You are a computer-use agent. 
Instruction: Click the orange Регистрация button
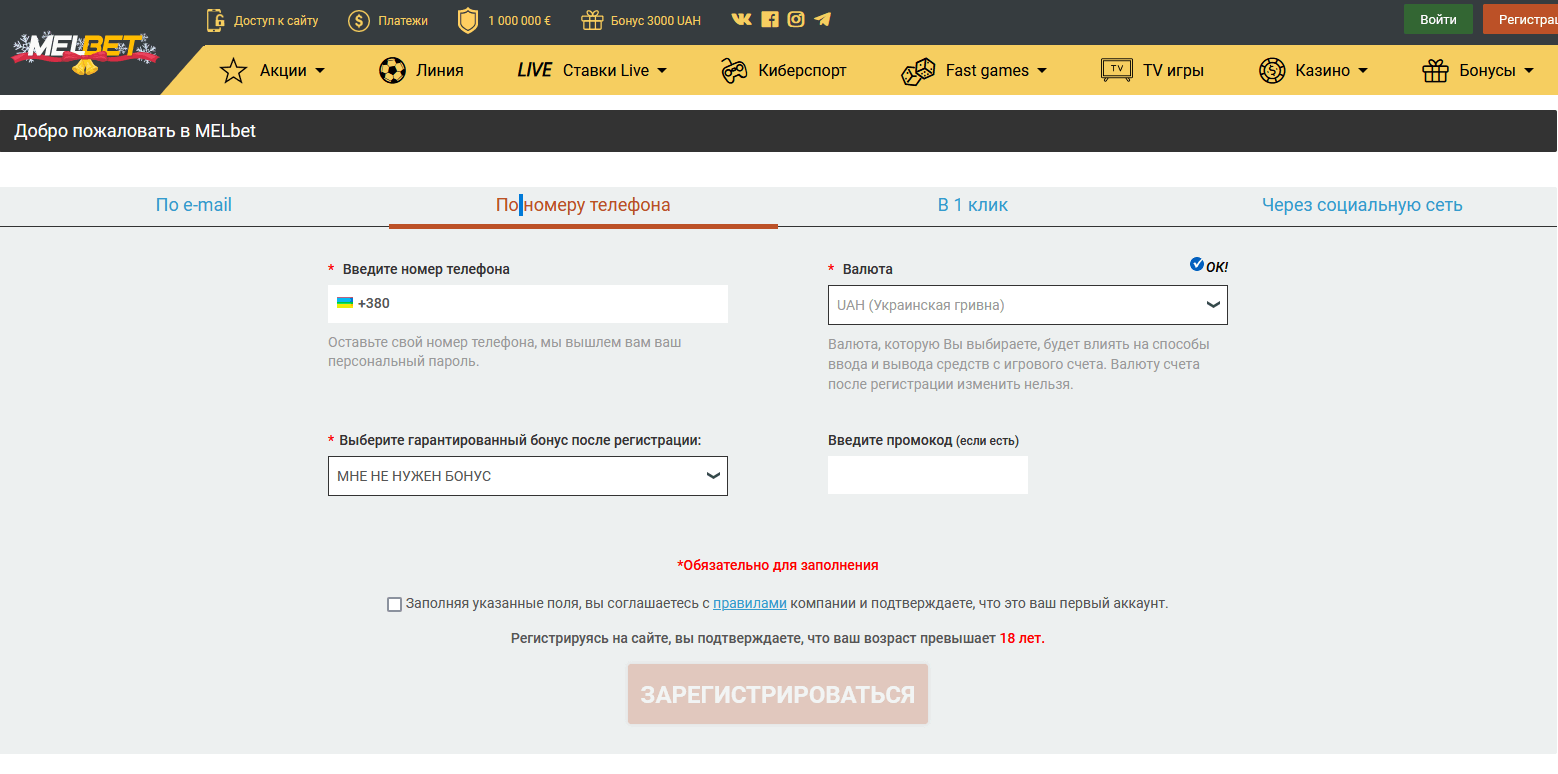[x=1520, y=19]
